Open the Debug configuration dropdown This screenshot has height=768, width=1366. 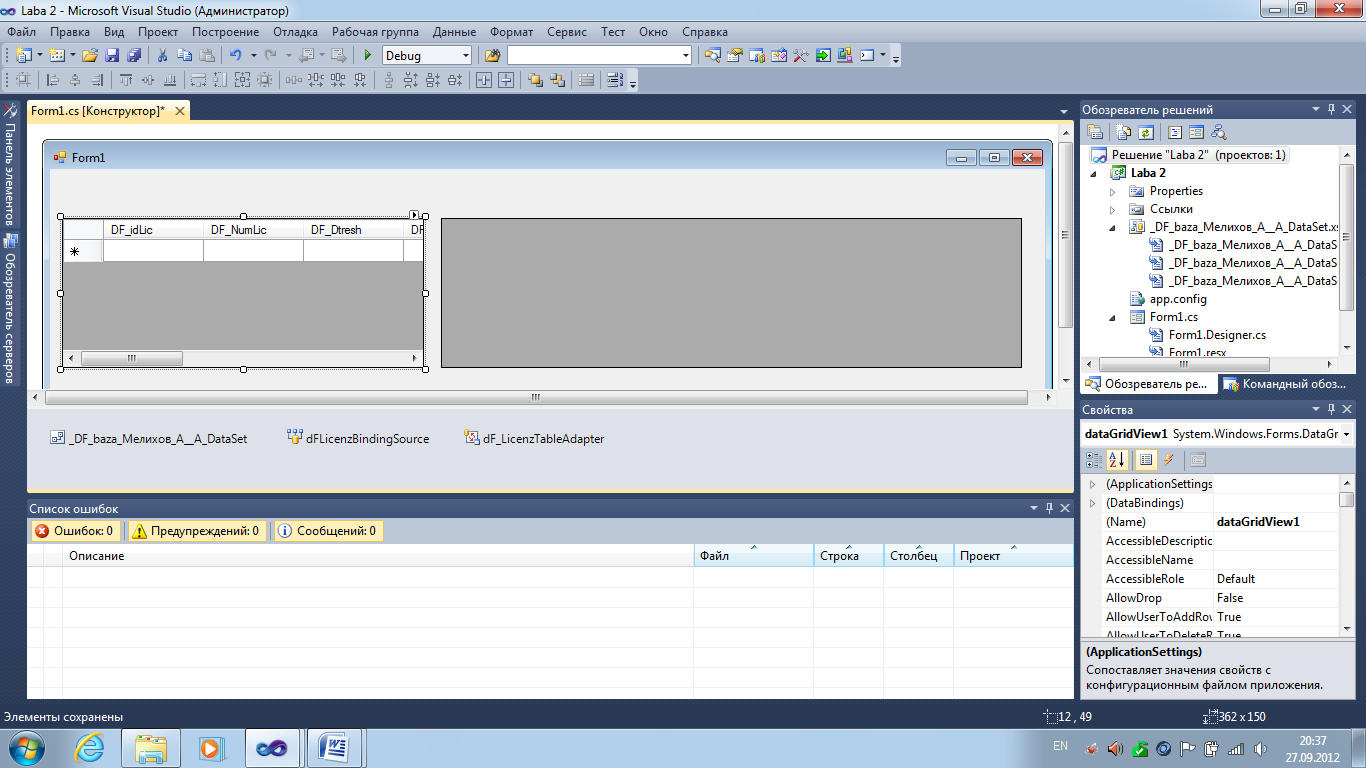(465, 56)
